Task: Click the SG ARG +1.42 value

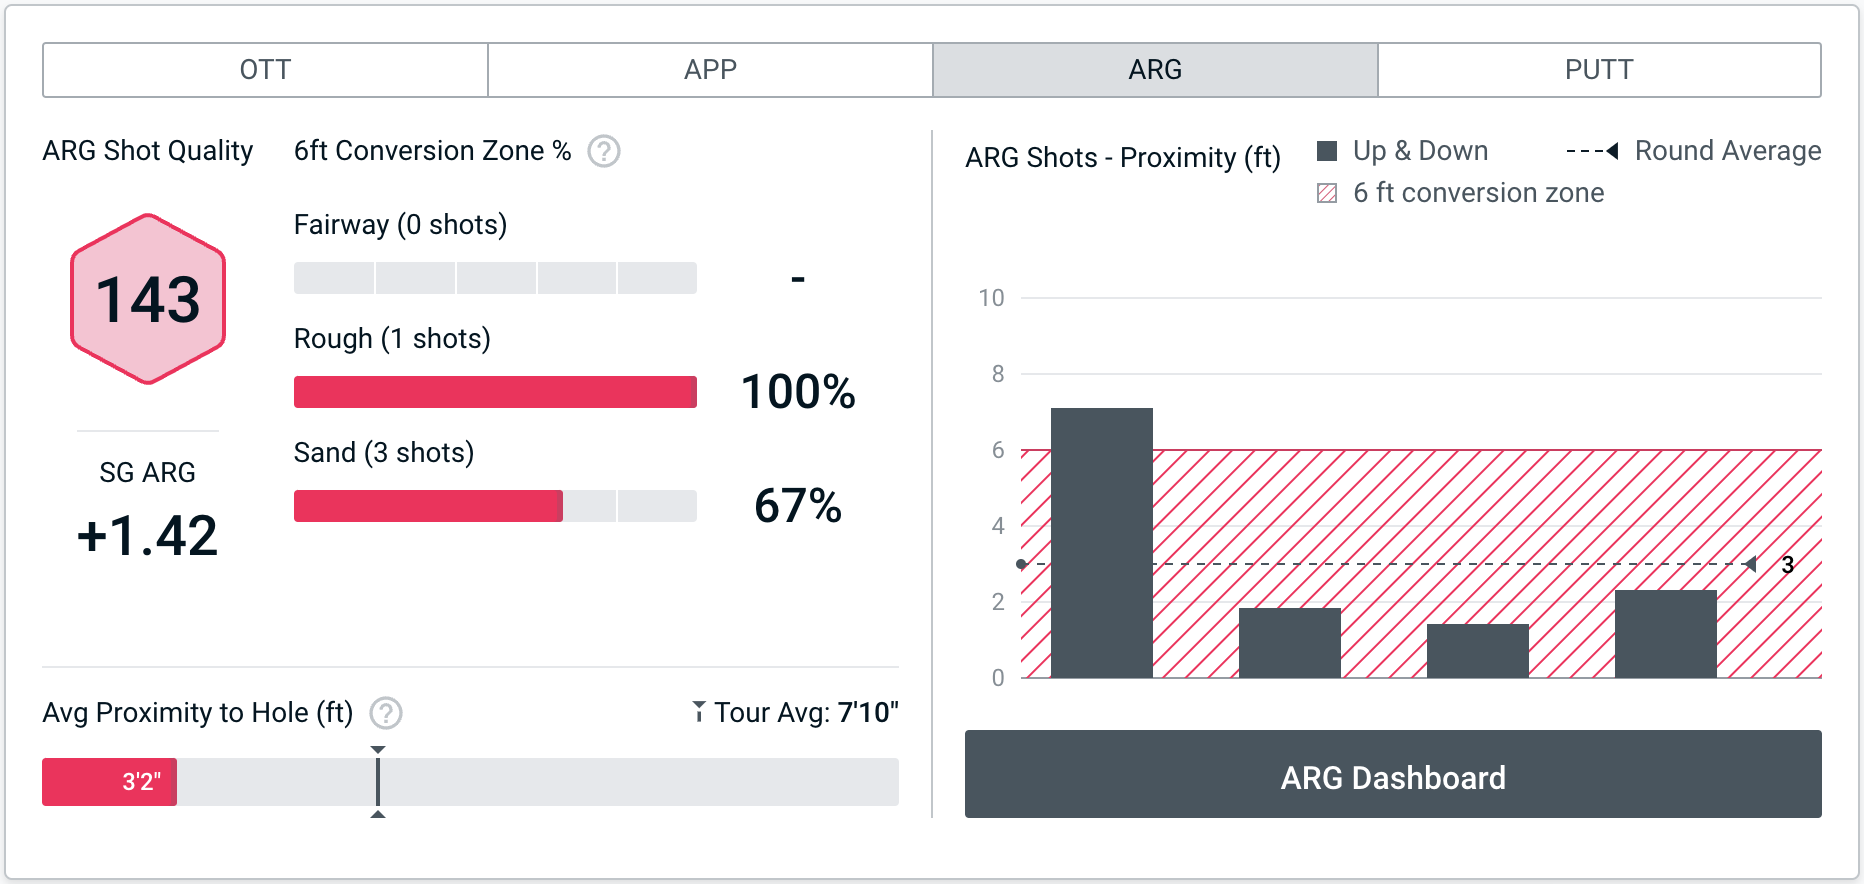Action: (148, 535)
